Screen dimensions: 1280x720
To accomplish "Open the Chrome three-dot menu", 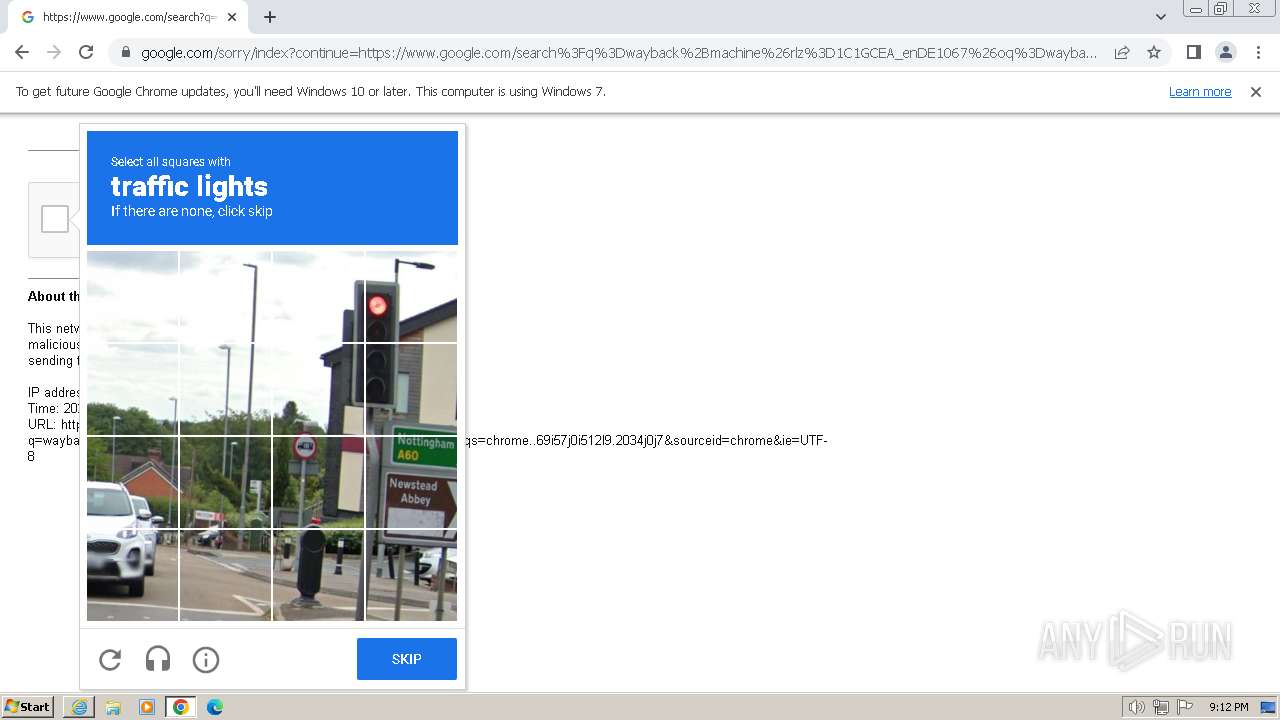I will point(1258,52).
